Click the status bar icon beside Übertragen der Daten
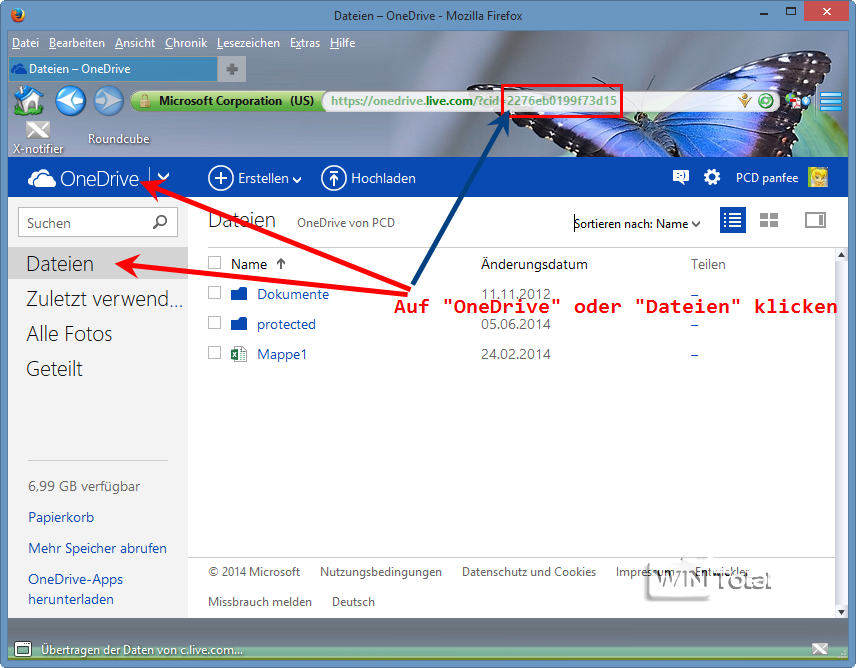This screenshot has height=668, width=856. pos(23,649)
